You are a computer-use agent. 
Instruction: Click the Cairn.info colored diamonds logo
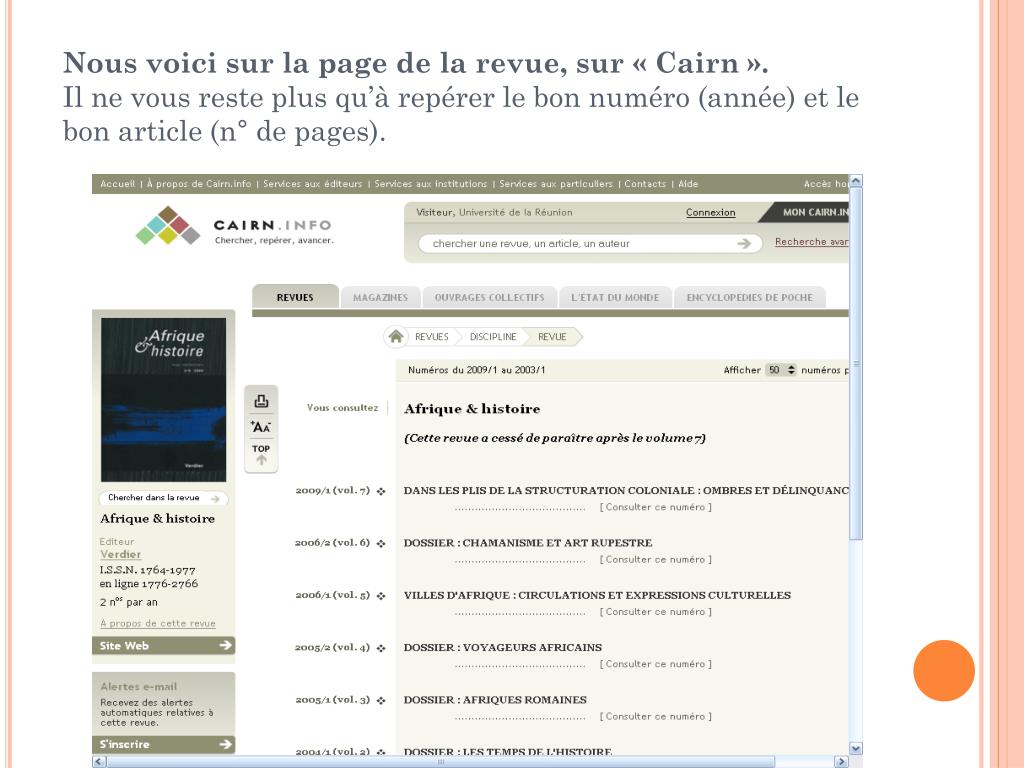pyautogui.click(x=168, y=225)
